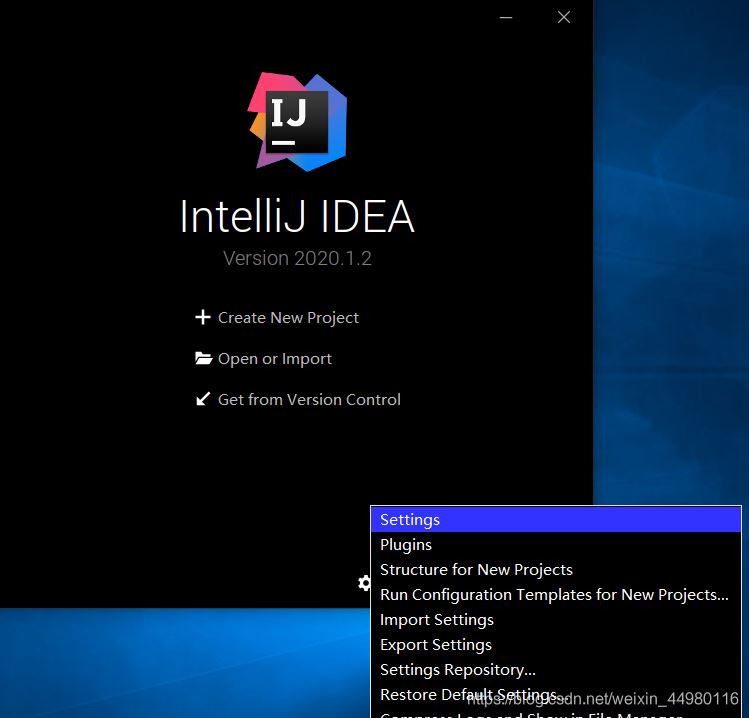
Task: Minimize the IntelliJ IDEA welcome window
Action: point(506,17)
